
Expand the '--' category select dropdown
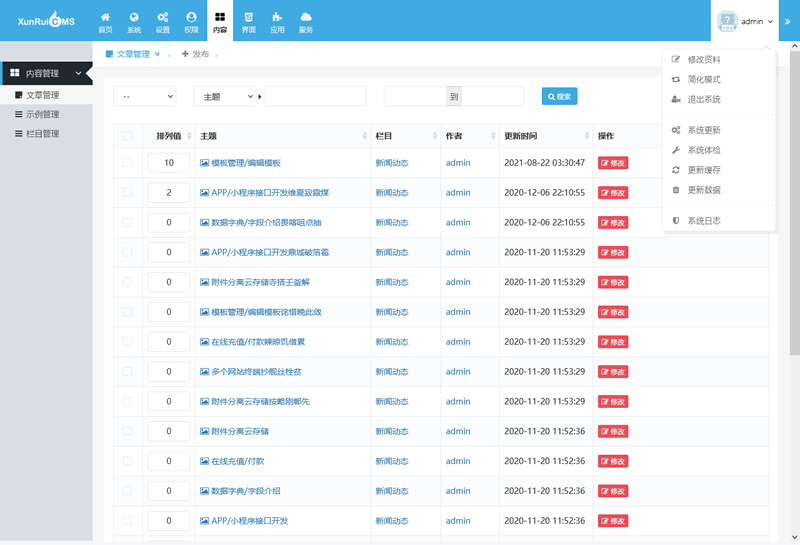[144, 96]
